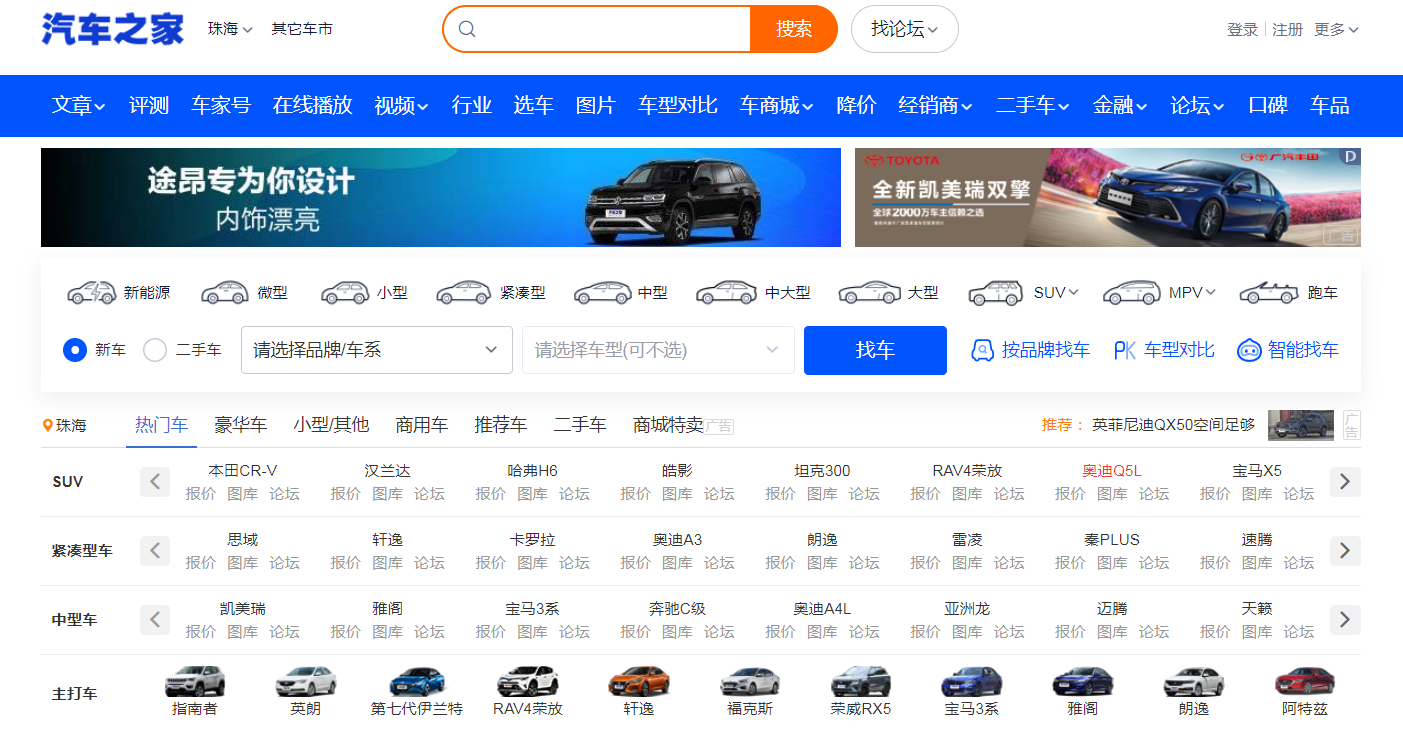Click the search input field at the top

(610, 29)
